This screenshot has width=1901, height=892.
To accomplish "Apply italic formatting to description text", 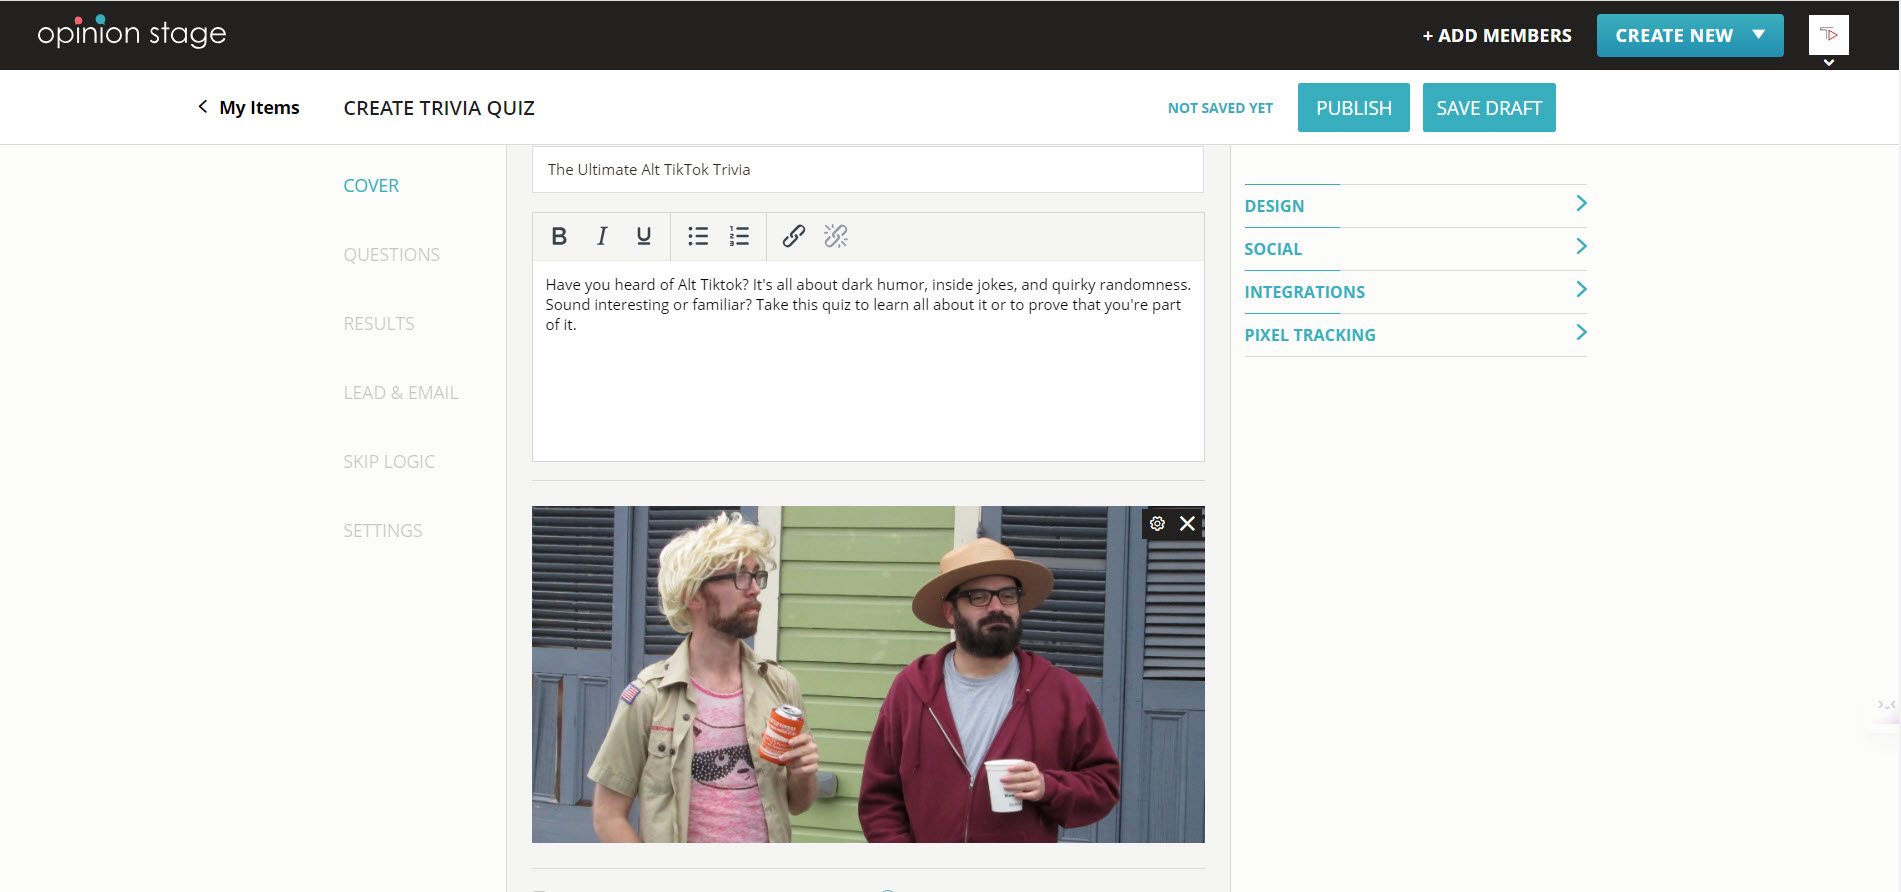I will point(601,236).
